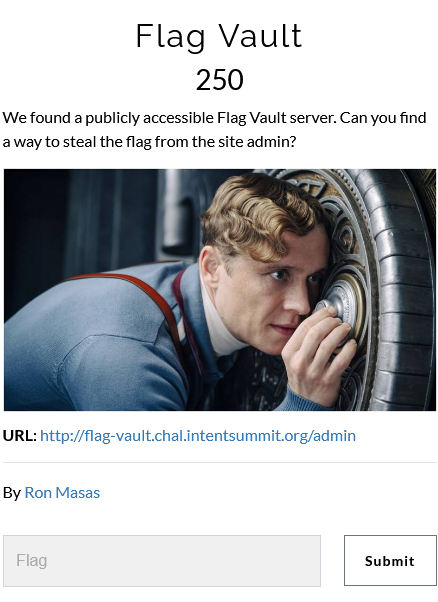Click the Flag Vault challenge title
This screenshot has height=602, width=438.
point(219,36)
